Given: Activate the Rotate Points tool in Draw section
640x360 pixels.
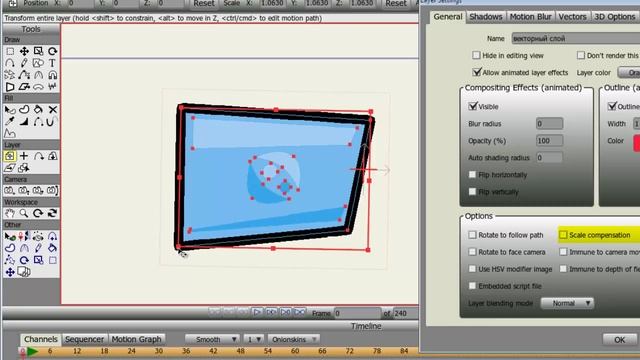Looking at the screenshot, I should pyautogui.click(x=53, y=51).
